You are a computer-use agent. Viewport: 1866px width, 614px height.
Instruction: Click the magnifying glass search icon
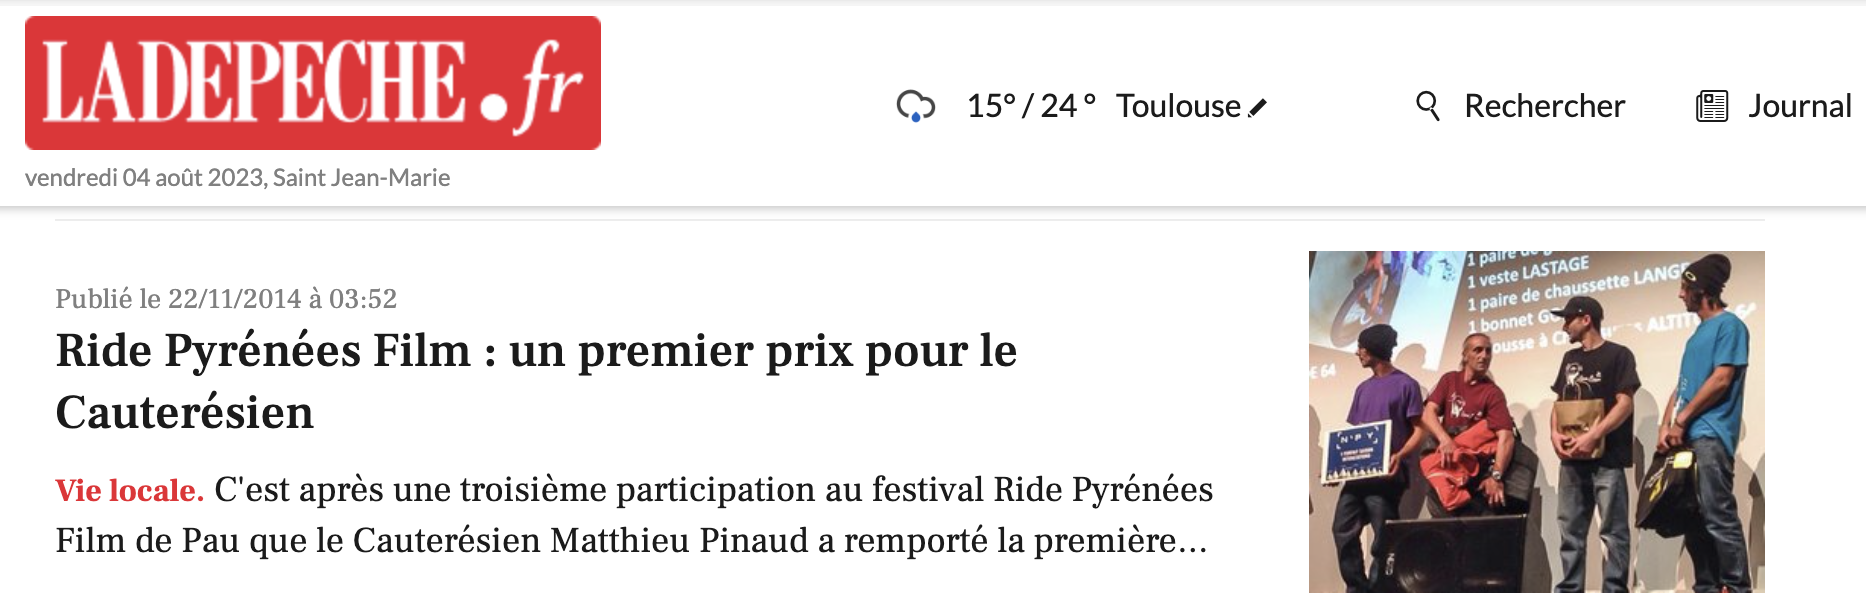tap(1428, 106)
